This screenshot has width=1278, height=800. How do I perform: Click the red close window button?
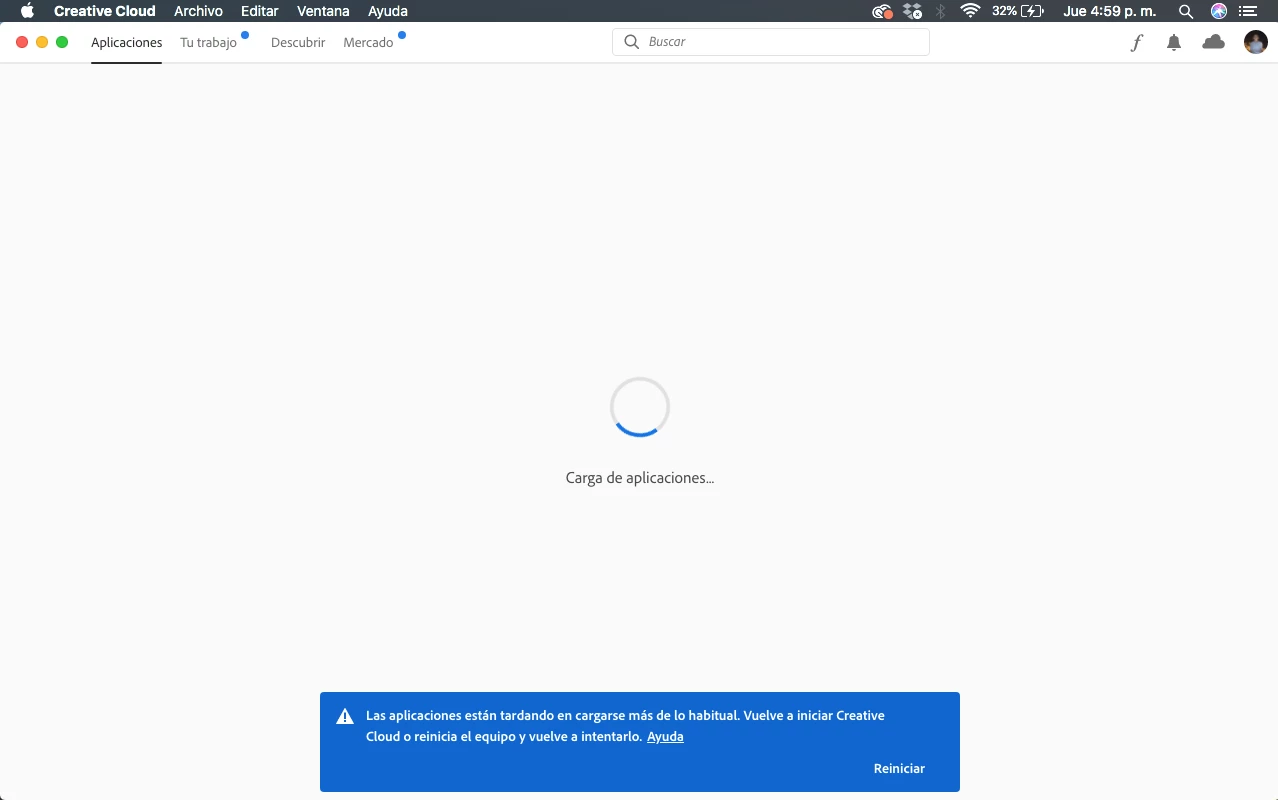[22, 42]
